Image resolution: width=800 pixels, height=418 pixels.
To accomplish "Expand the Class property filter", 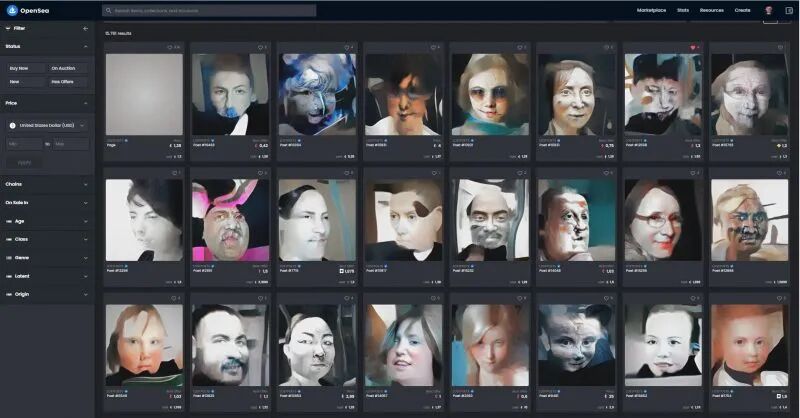I will click(x=47, y=239).
